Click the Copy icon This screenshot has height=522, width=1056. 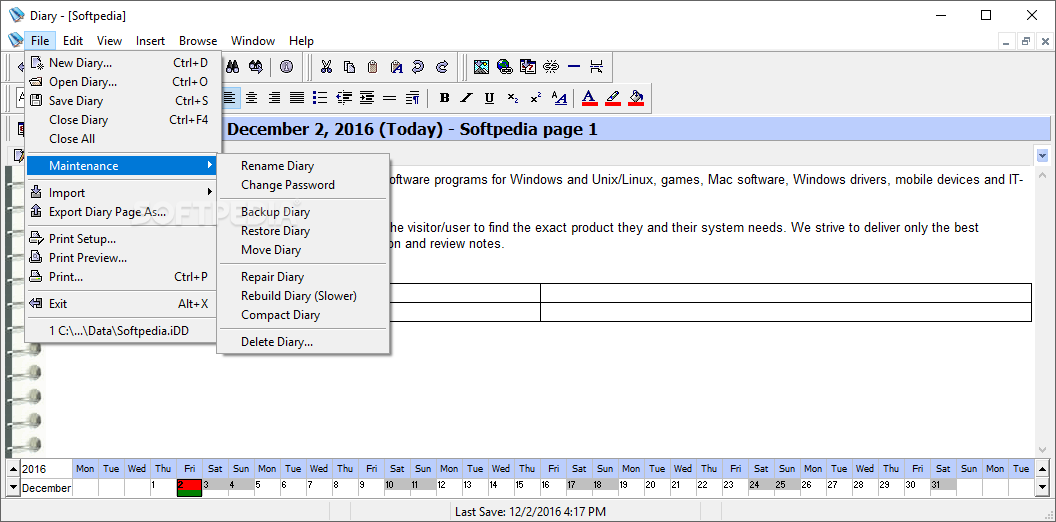click(x=350, y=67)
